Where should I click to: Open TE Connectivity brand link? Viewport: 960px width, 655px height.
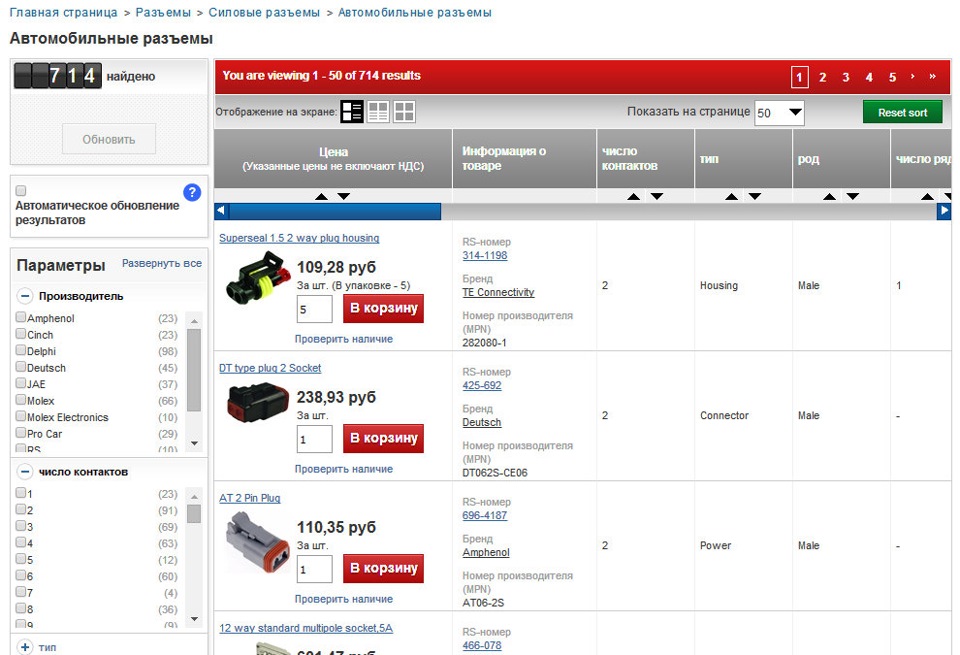click(x=498, y=292)
